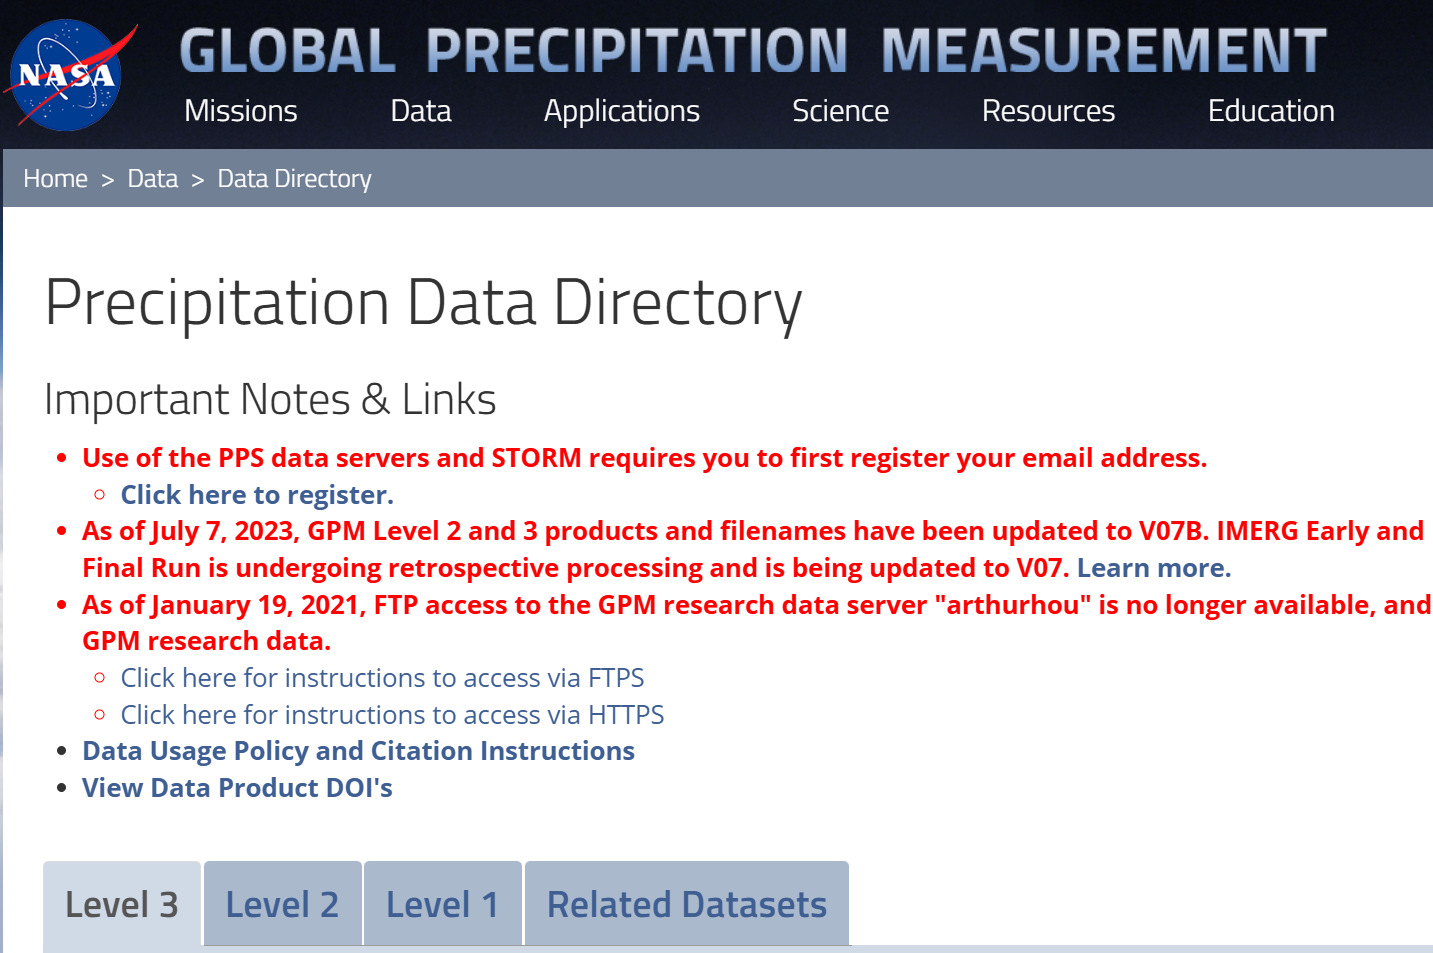Open View Data Product DOI's link

237,788
